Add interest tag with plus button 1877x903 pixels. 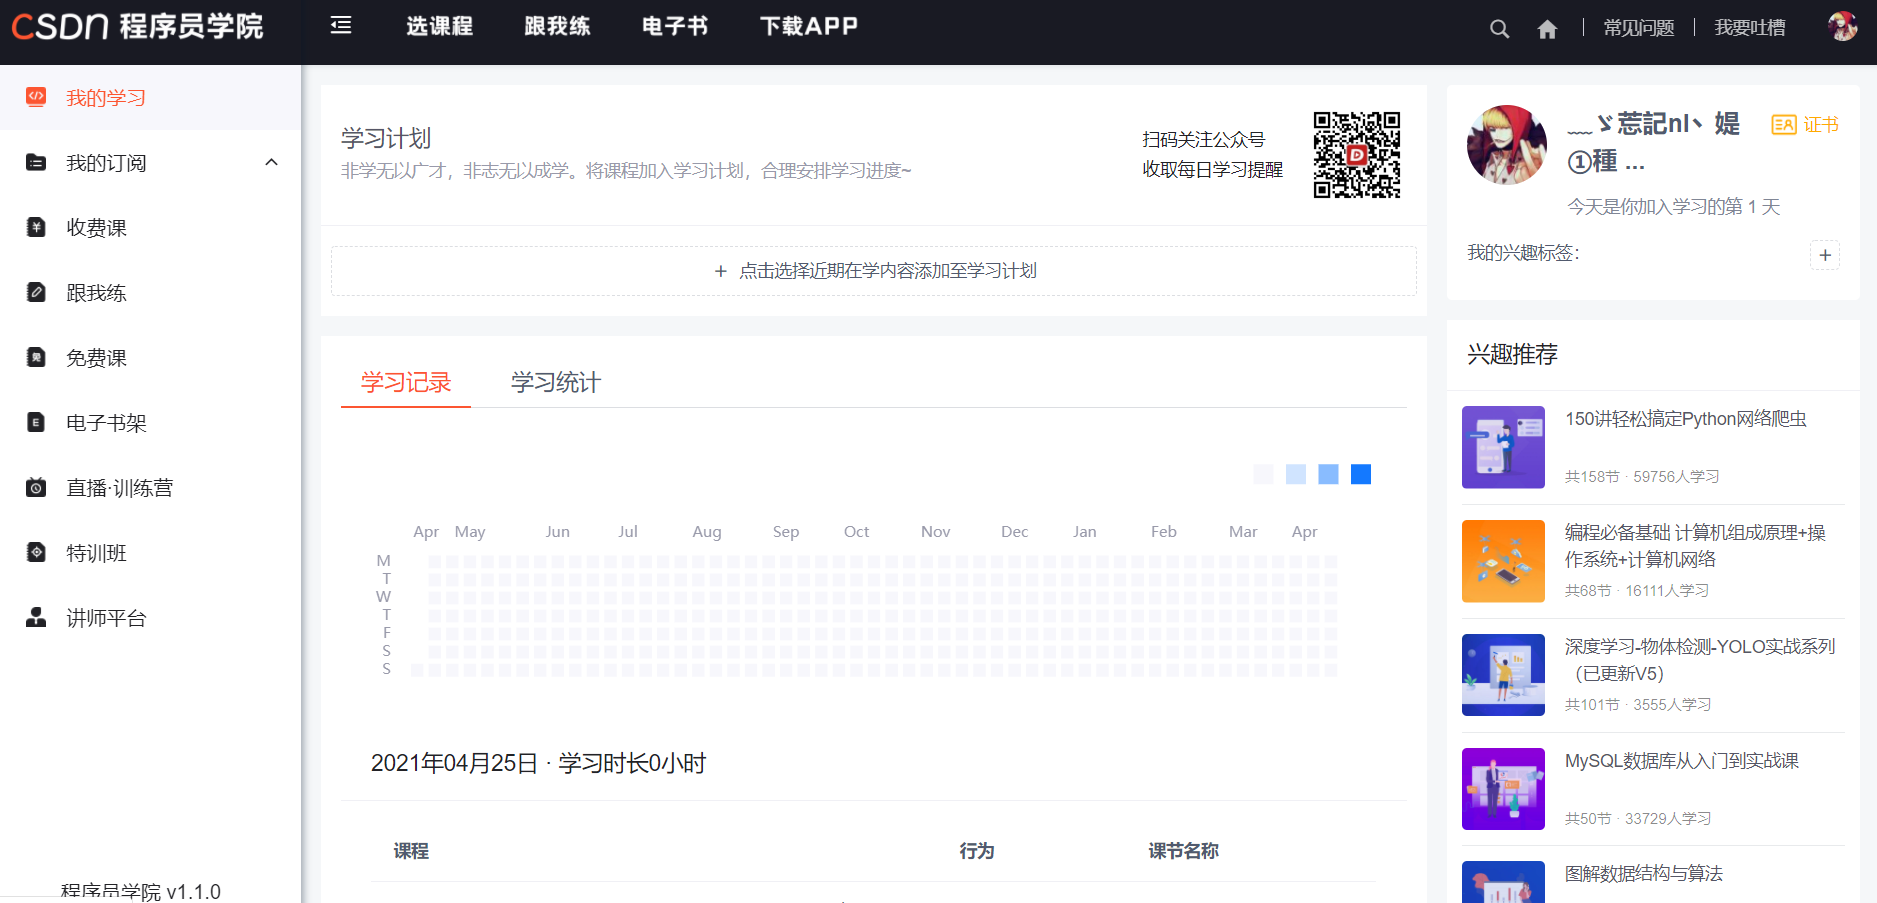pos(1825,255)
